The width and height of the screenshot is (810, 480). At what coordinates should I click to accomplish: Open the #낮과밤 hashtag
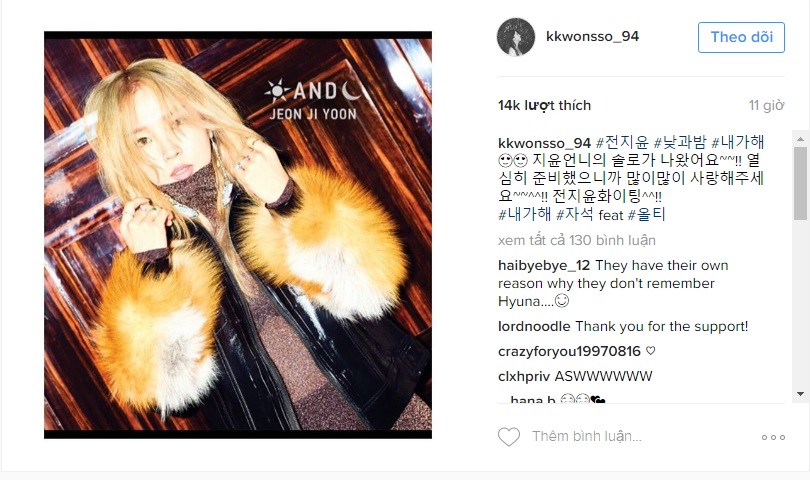[x=680, y=142]
